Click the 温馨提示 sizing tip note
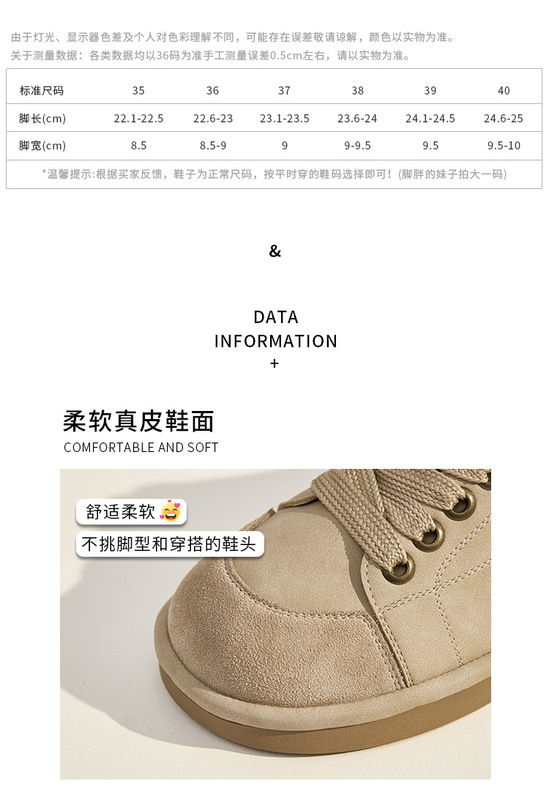The width and height of the screenshot is (549, 800). tap(274, 174)
